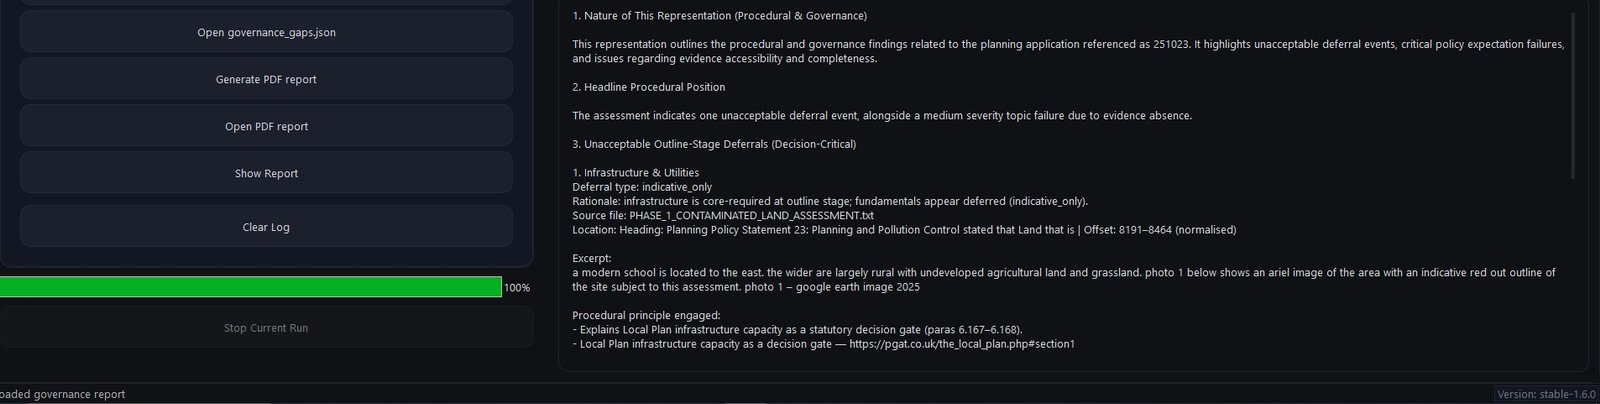Click the green progress bar

coord(250,287)
